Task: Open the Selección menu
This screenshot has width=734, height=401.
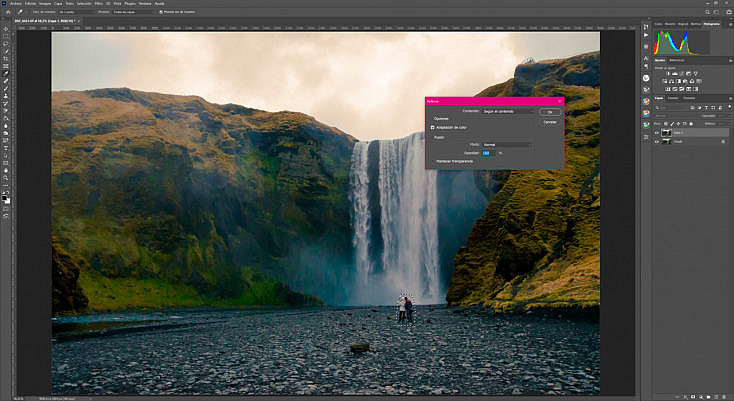Action: coord(84,3)
